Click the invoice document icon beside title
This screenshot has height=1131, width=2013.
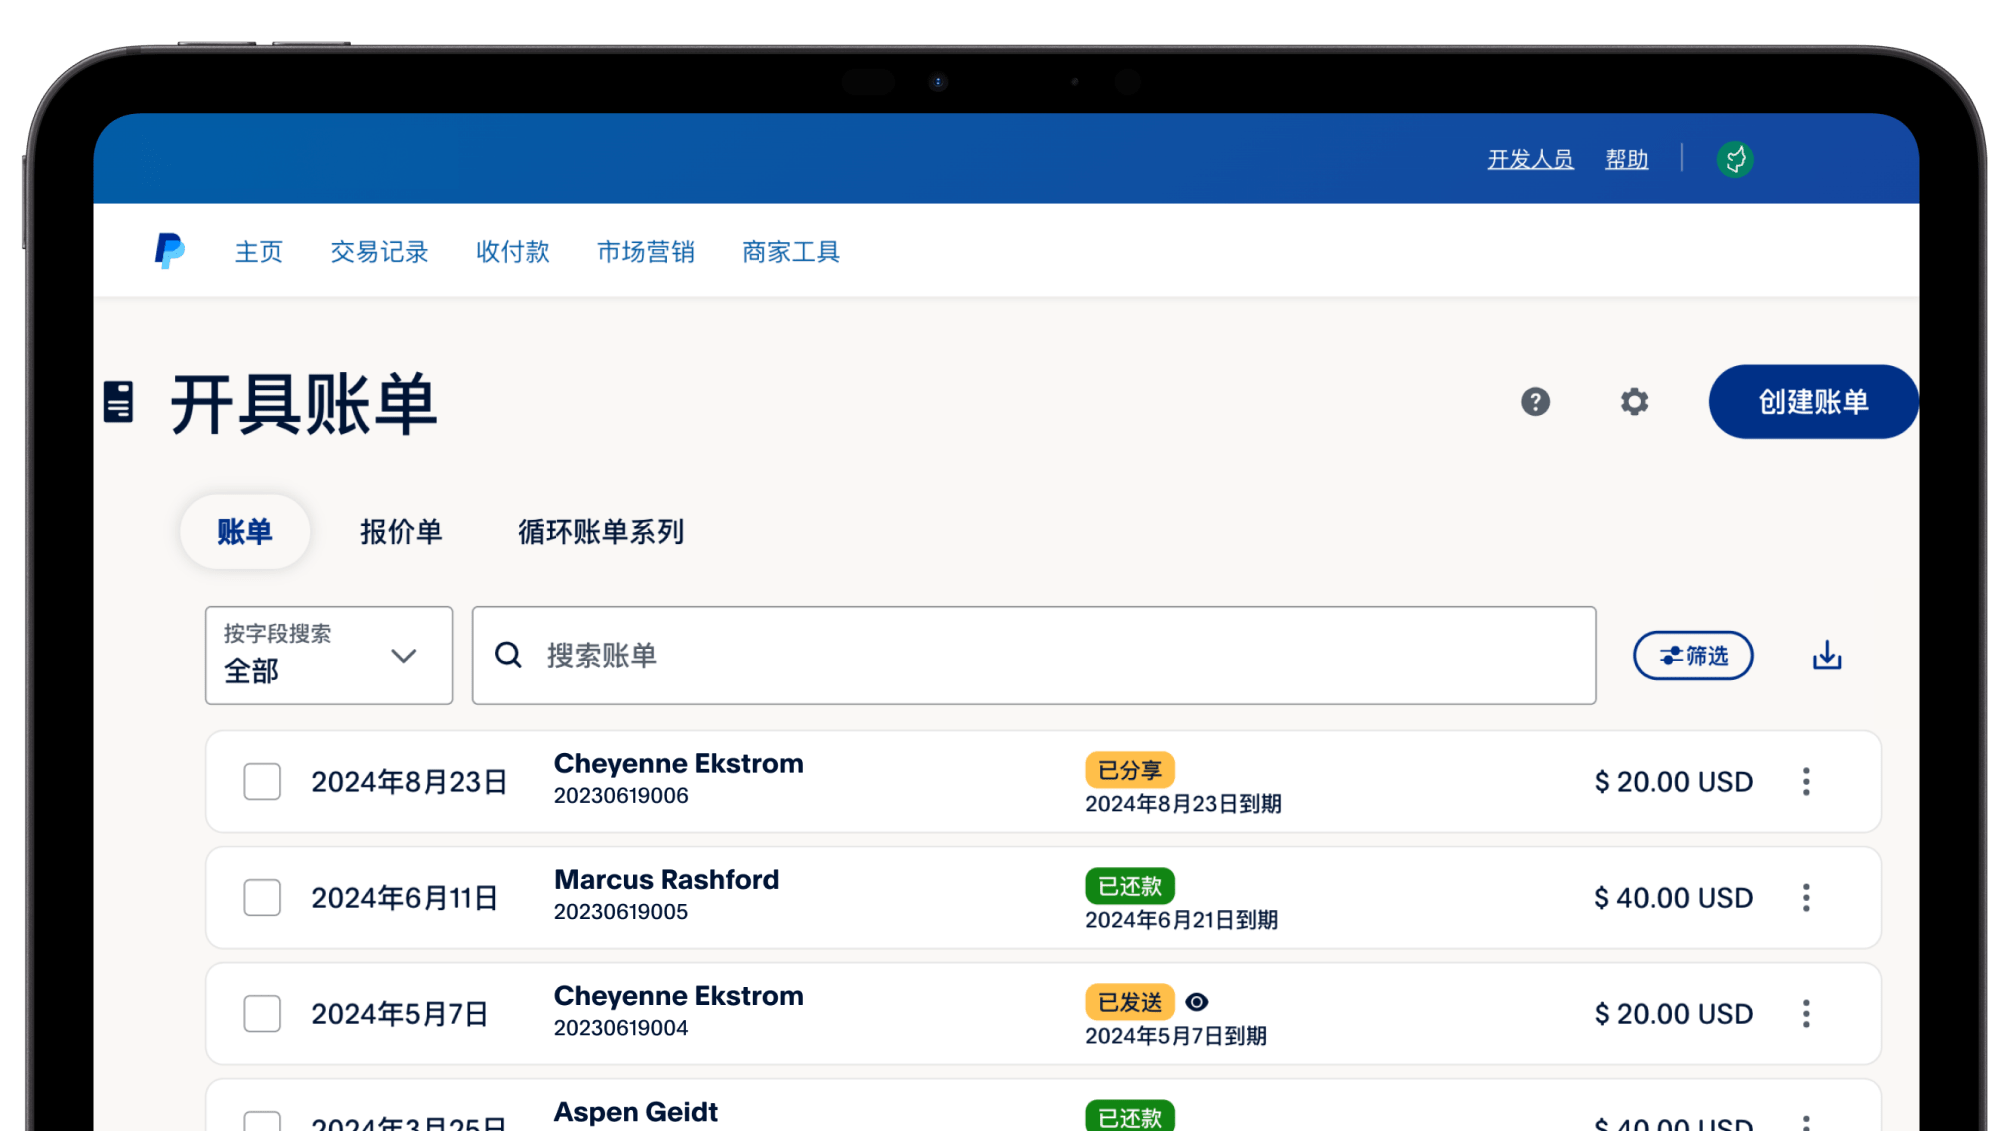pos(118,402)
